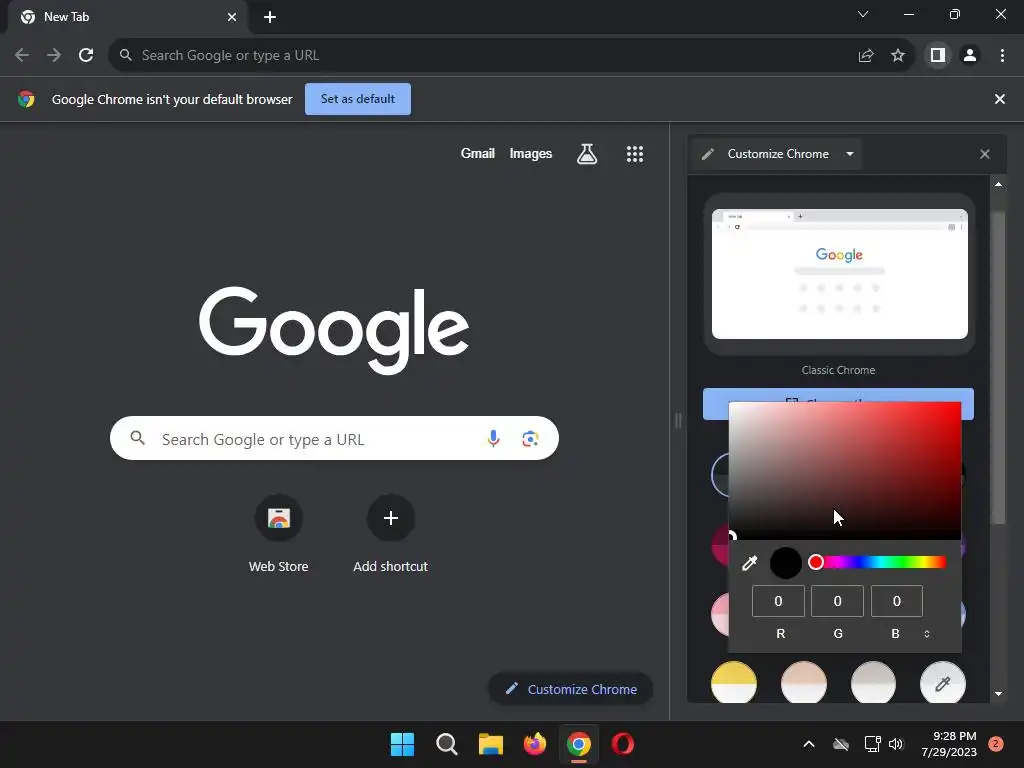Click the Chrome icon in the taskbar
The image size is (1024, 768).
tap(579, 744)
